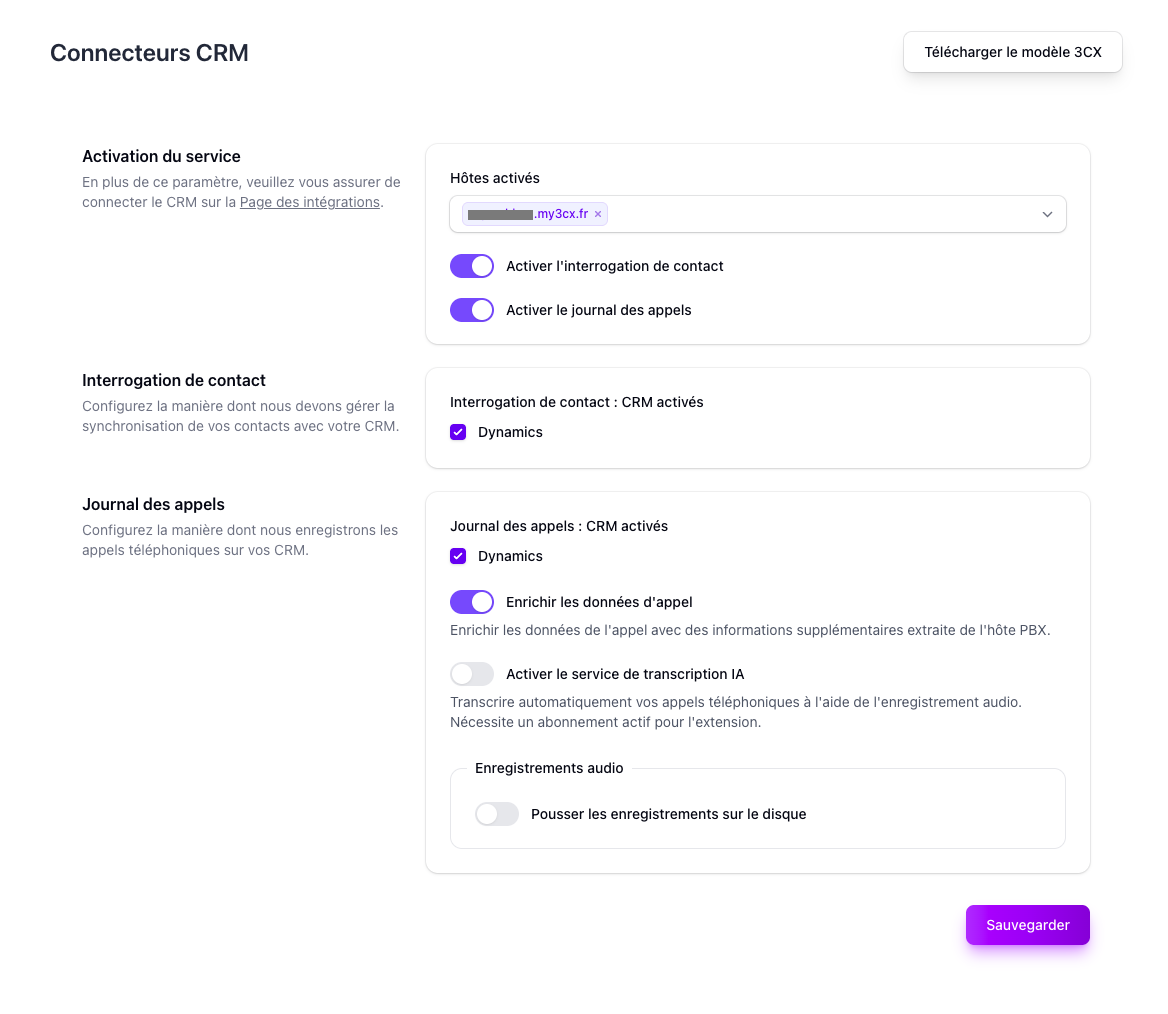Click the "Journal des appels" section heading

152,504
